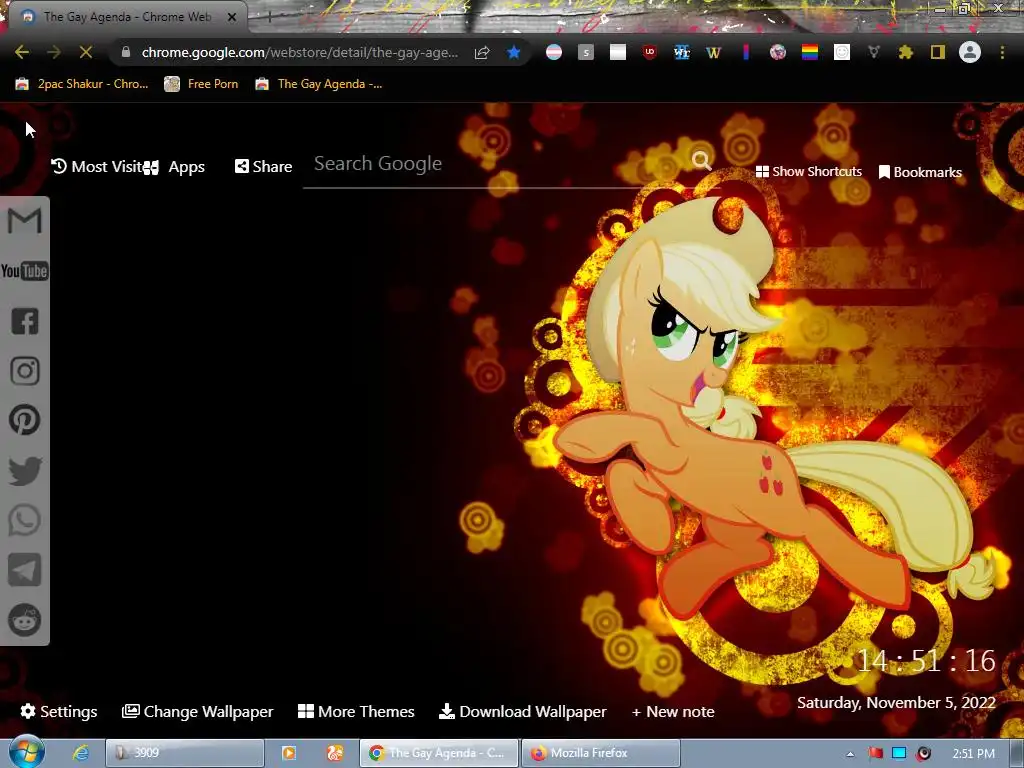Toggle the Chrome side panel icon
Image resolution: width=1024 pixels, height=768 pixels.
[938, 52]
